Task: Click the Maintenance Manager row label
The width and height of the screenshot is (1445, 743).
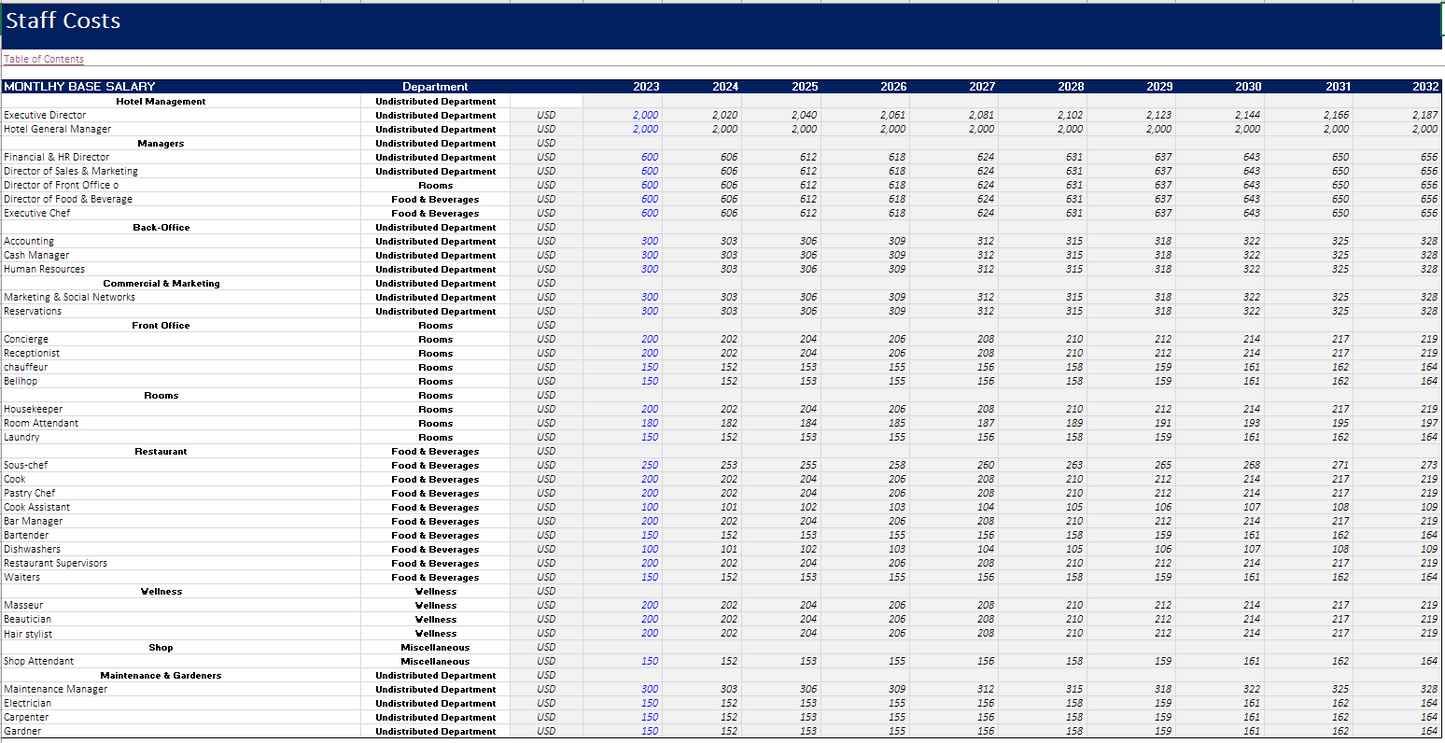Action: 55,689
